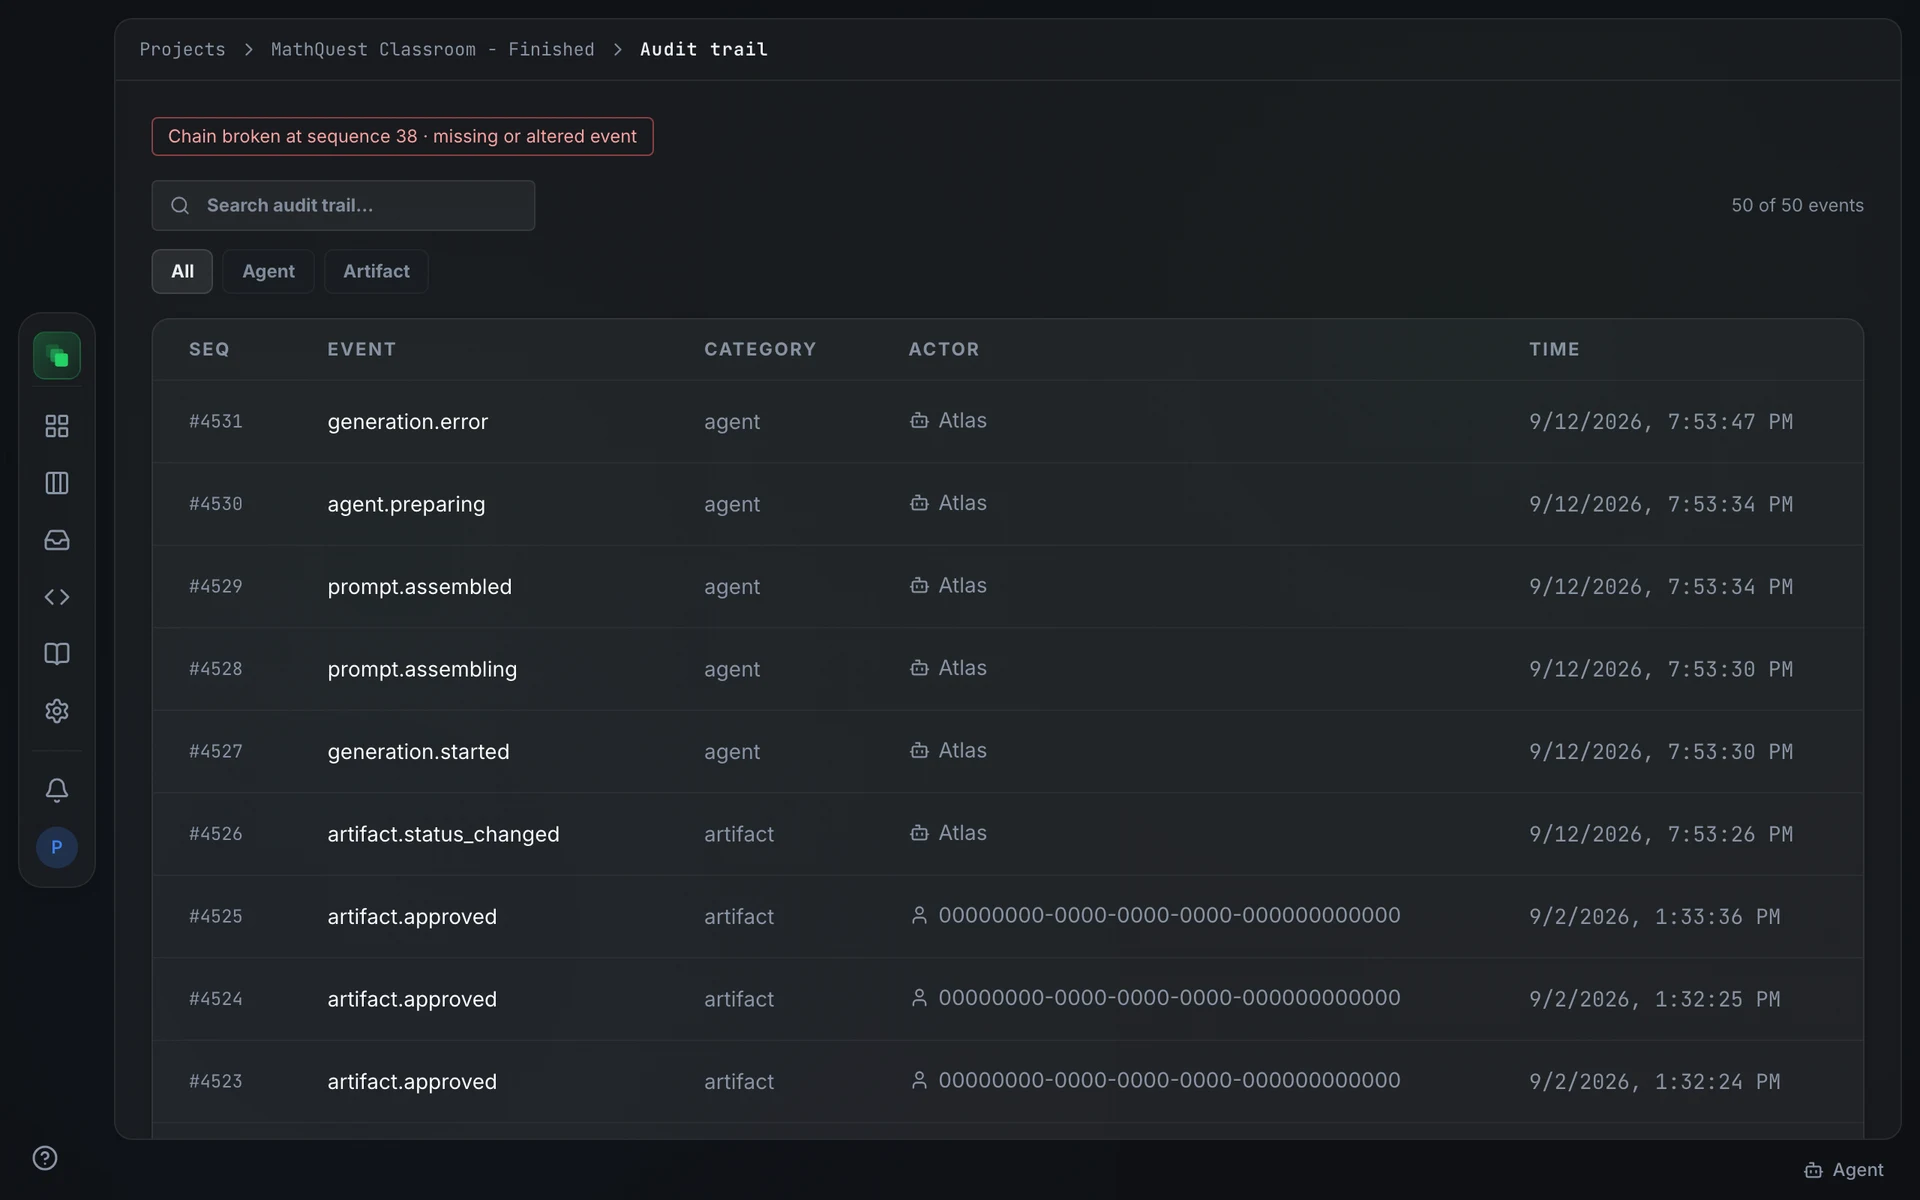Click the ACTOR column header

point(944,349)
